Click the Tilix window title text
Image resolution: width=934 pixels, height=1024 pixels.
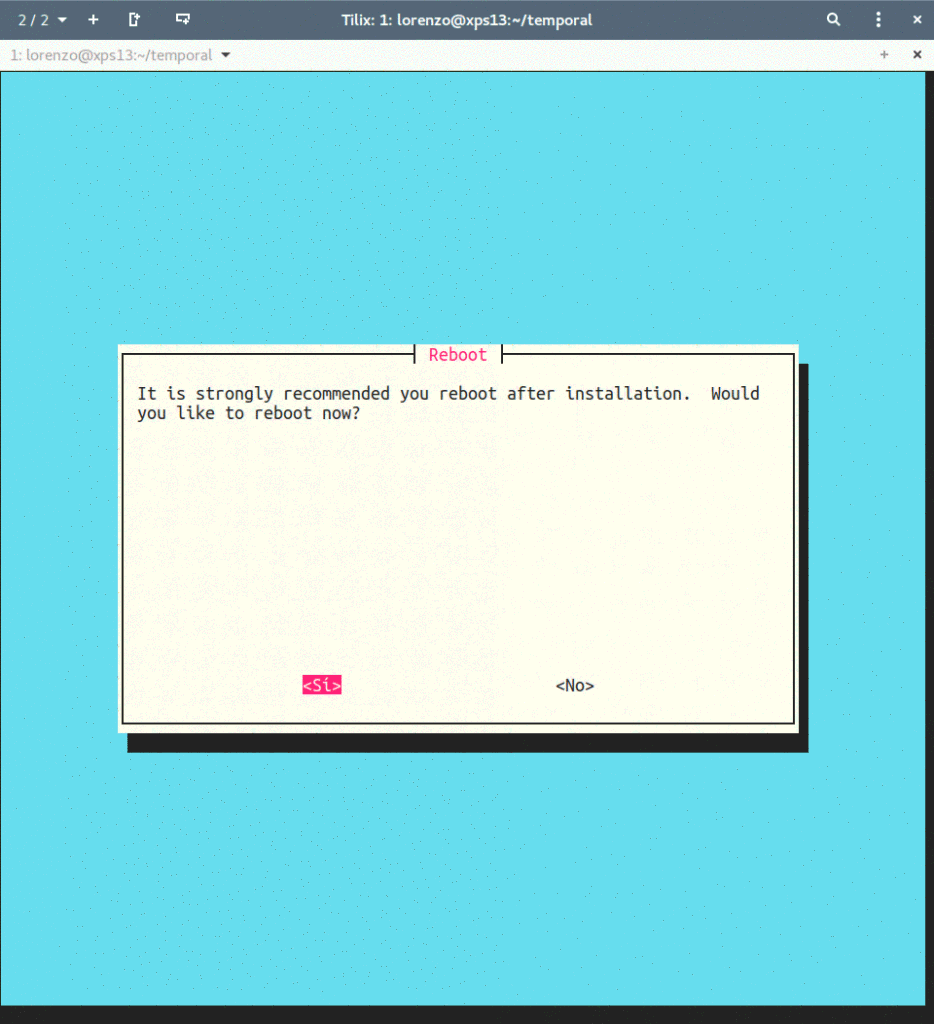click(x=466, y=19)
